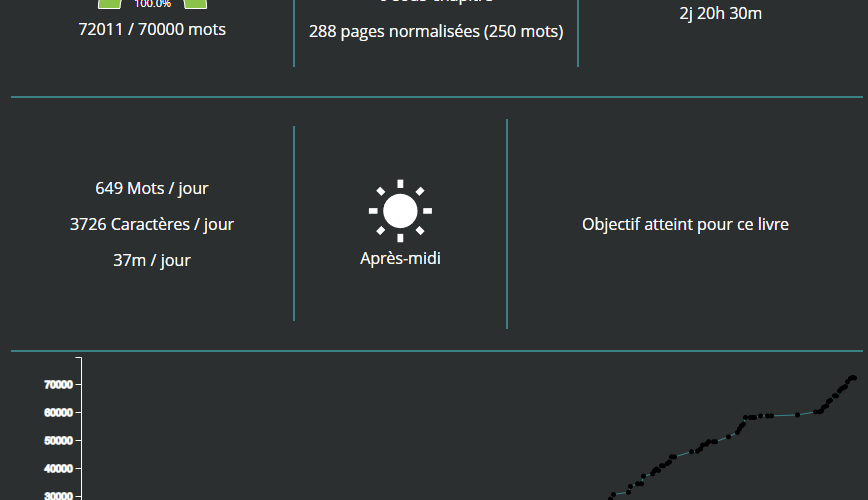The image size is (868, 500).
Task: Select '3726 Caractères / jour' statistic
Action: [x=152, y=224]
